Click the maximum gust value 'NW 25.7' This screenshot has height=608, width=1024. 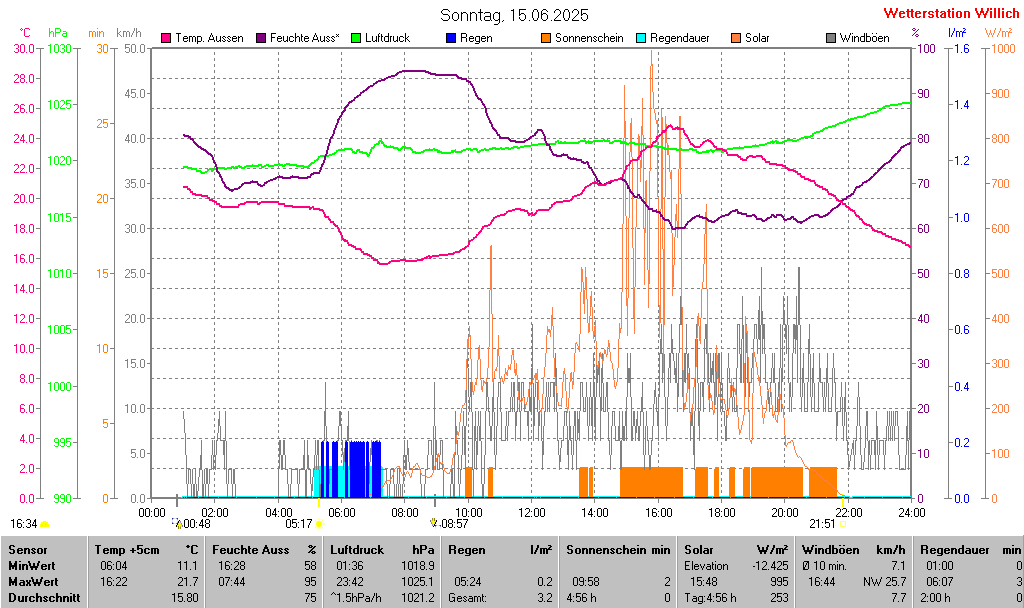(885, 582)
